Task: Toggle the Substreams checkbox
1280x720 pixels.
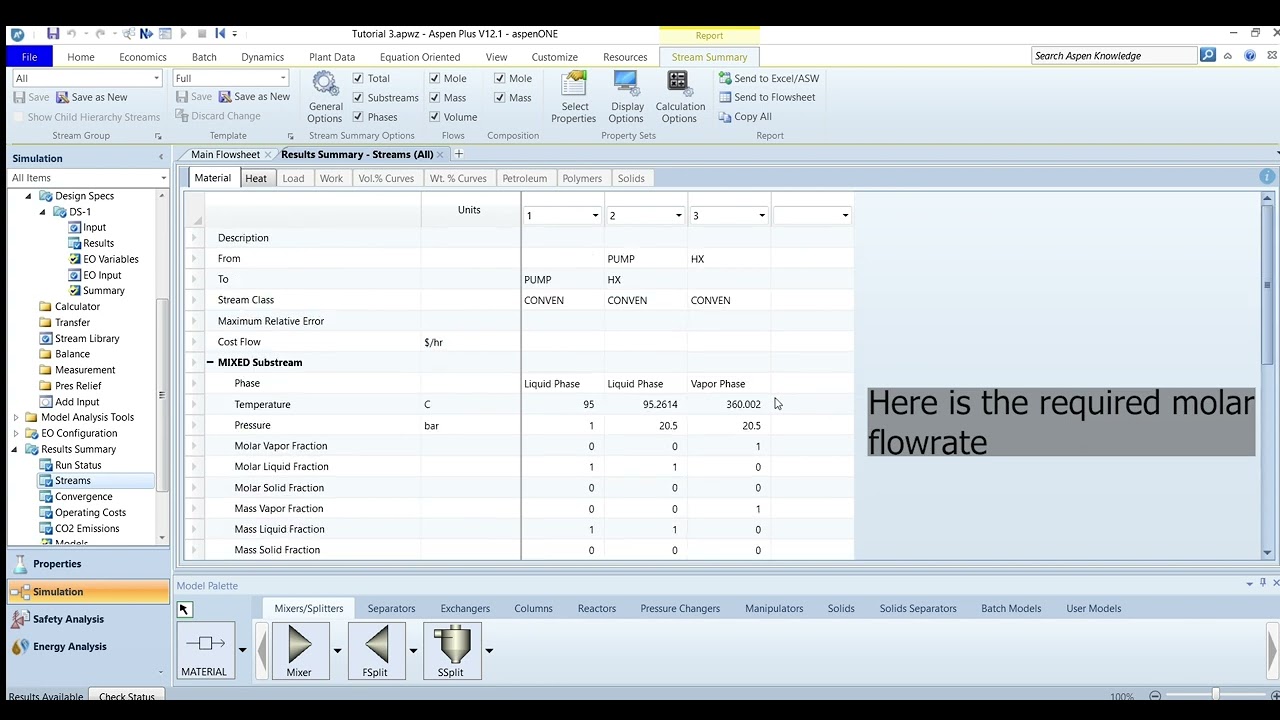Action: point(358,97)
